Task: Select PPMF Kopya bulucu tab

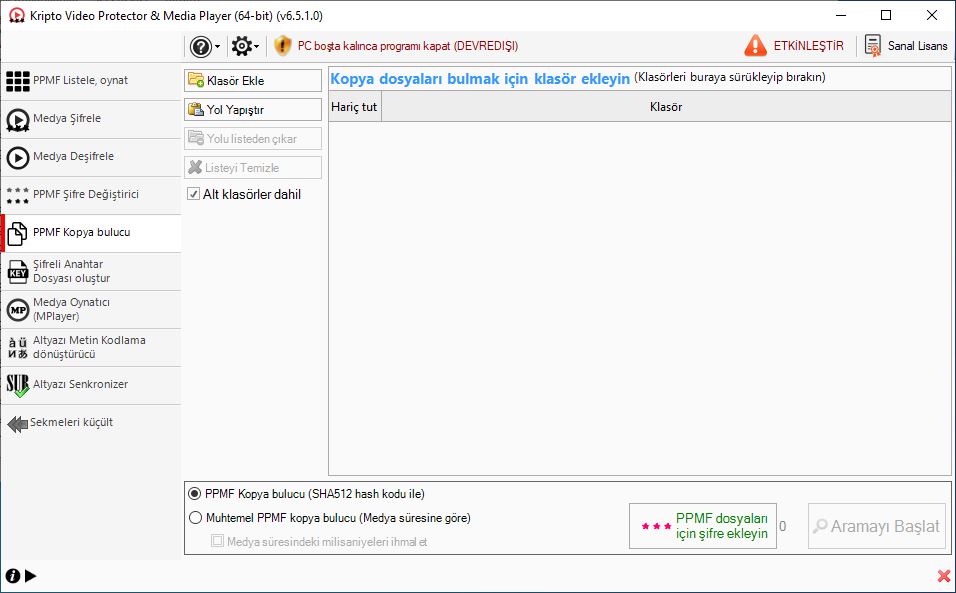Action: pos(91,233)
